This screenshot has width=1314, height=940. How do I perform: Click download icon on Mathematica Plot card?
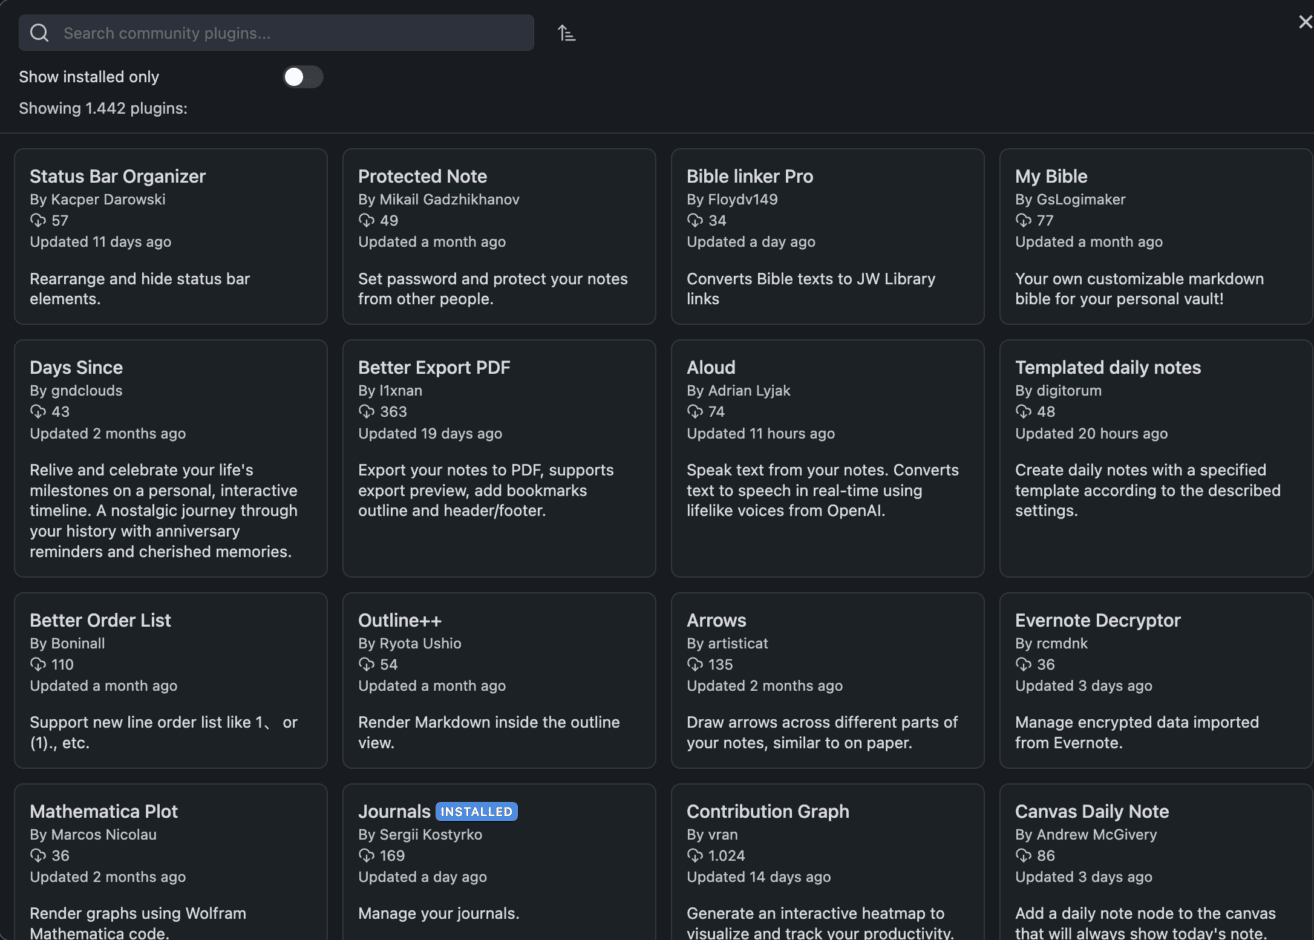click(38, 855)
